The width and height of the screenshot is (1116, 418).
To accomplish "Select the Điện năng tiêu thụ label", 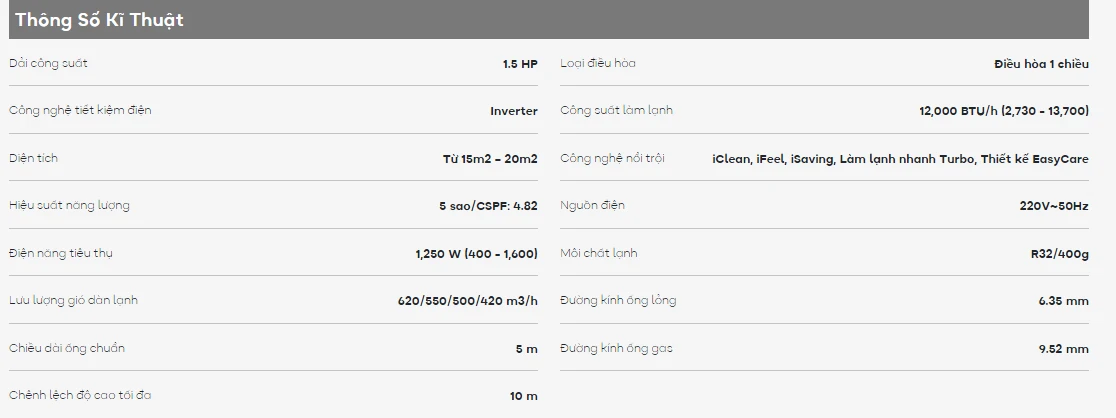I will coord(61,253).
